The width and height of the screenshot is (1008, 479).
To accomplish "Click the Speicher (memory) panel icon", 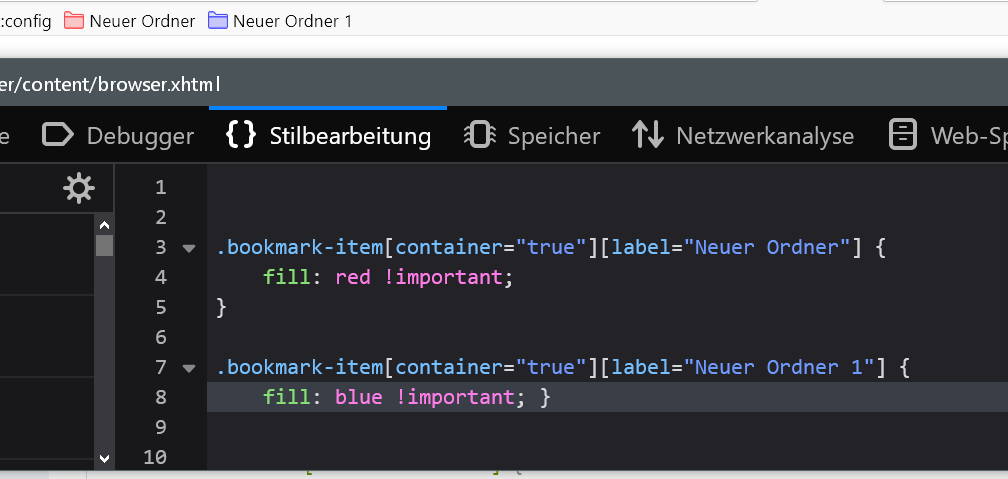I will click(x=480, y=135).
